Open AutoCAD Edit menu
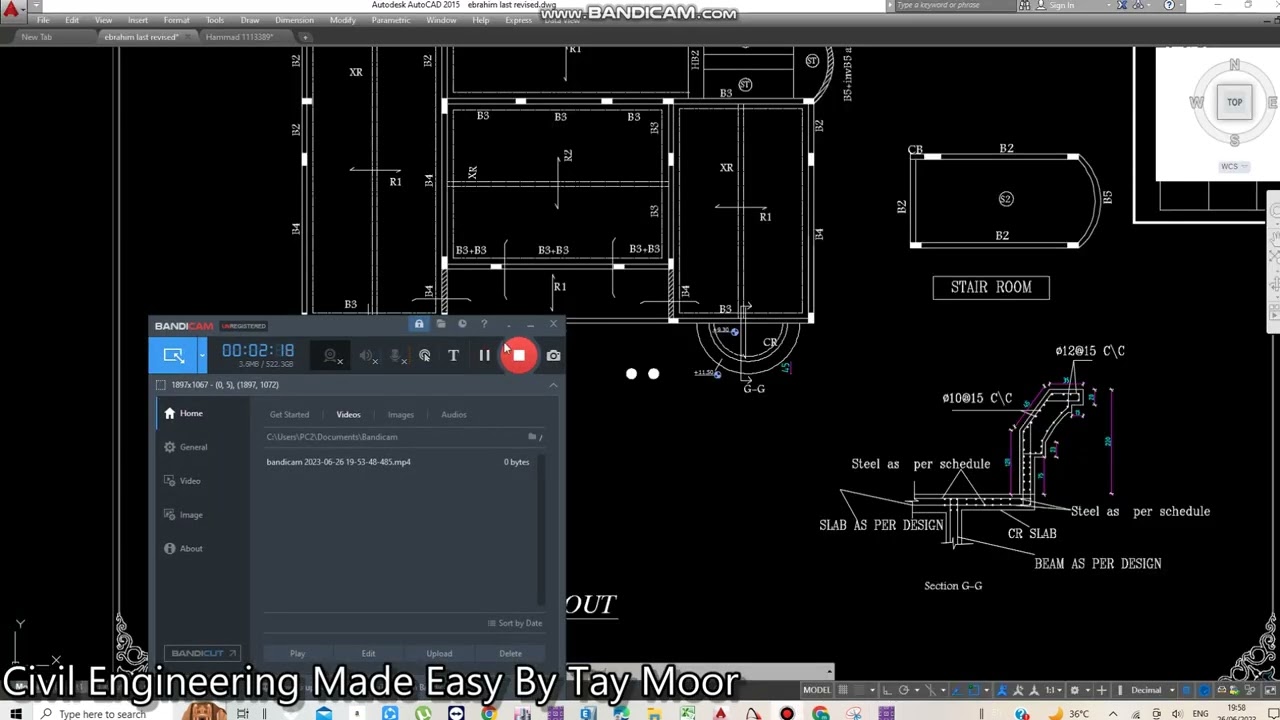Image resolution: width=1280 pixels, height=720 pixels. click(72, 20)
